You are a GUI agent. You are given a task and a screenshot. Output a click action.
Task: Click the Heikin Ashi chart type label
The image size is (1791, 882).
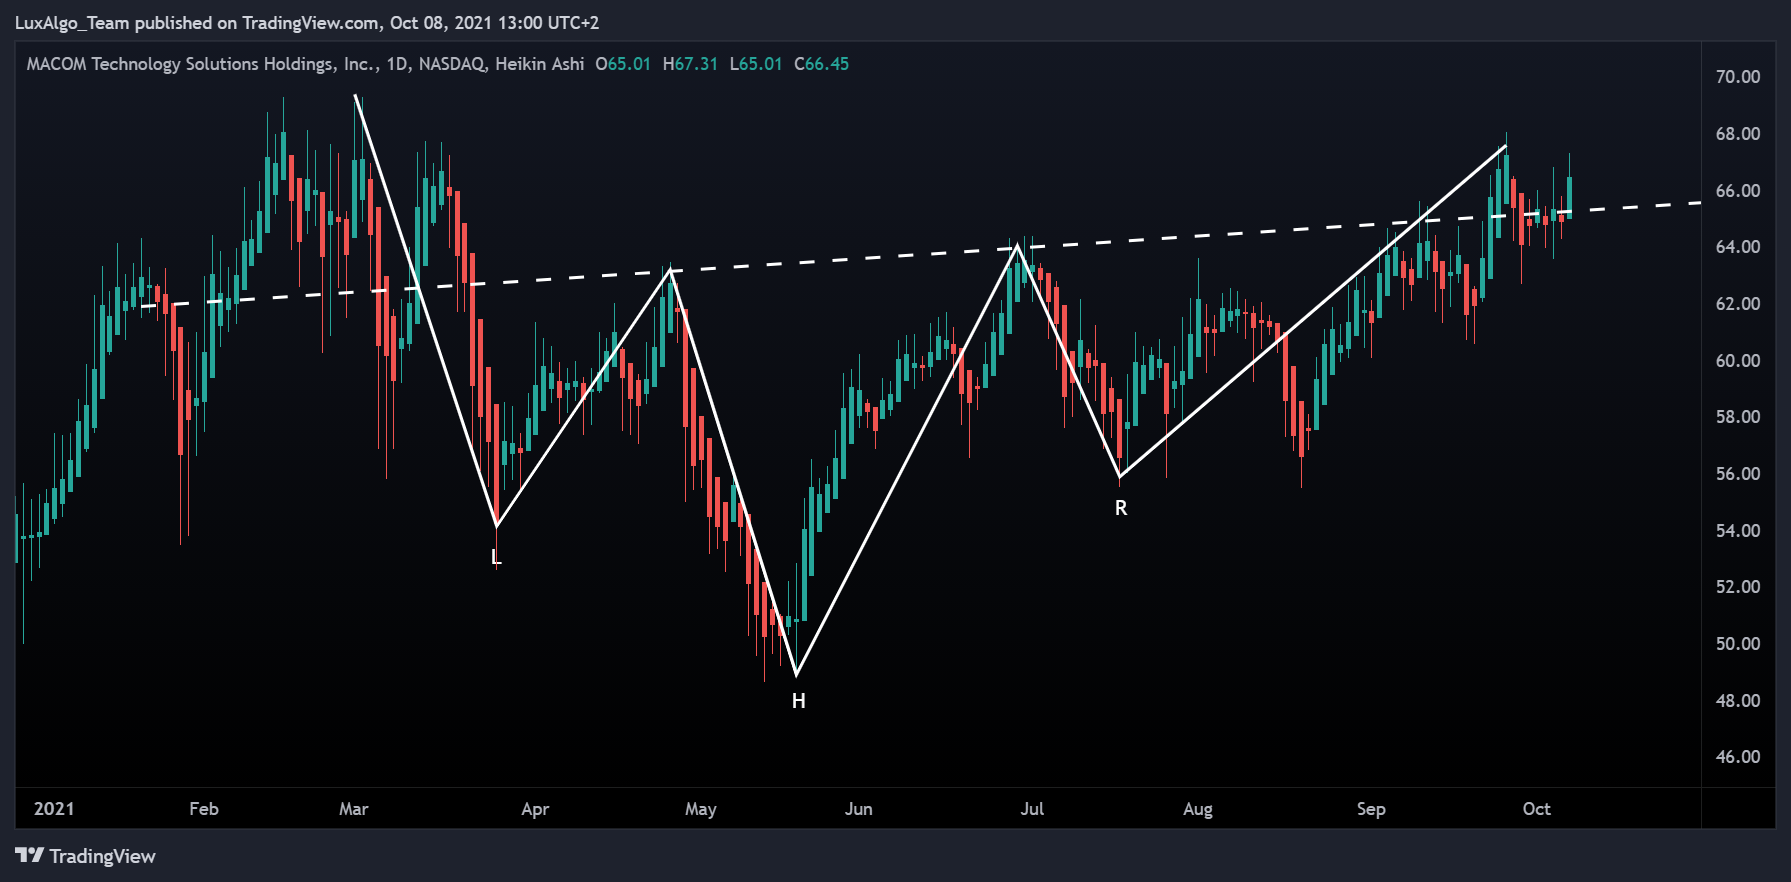(x=539, y=64)
